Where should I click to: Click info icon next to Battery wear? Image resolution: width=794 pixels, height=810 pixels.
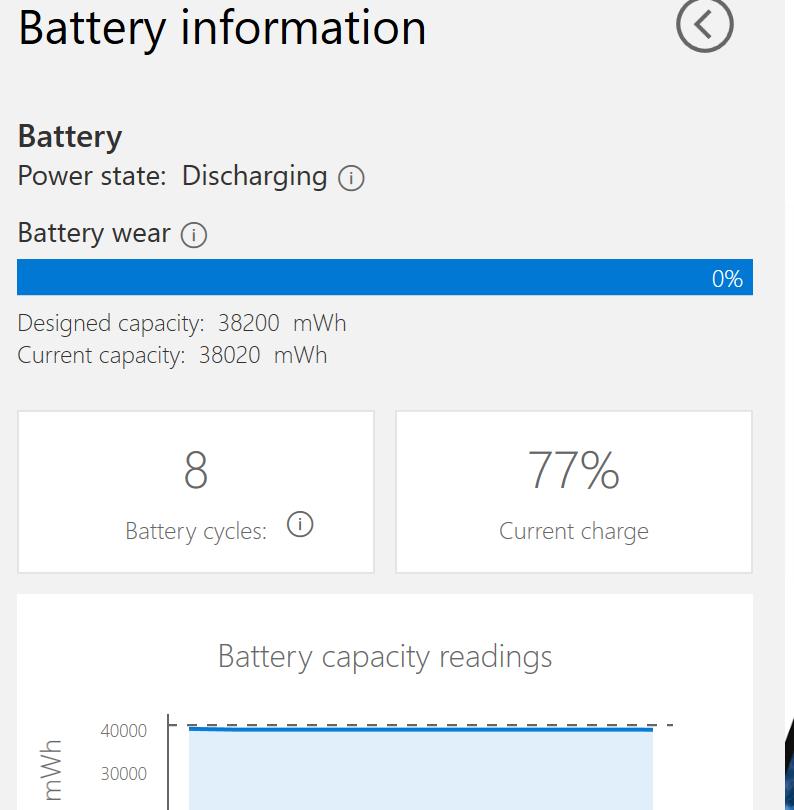(x=194, y=235)
